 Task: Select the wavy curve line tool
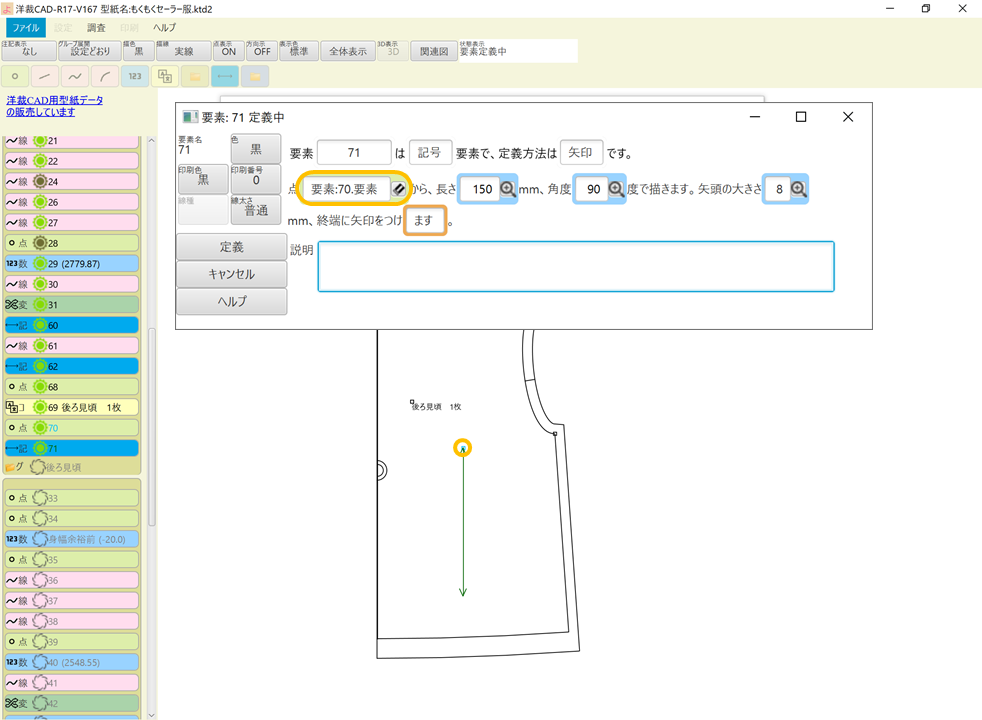tap(74, 76)
